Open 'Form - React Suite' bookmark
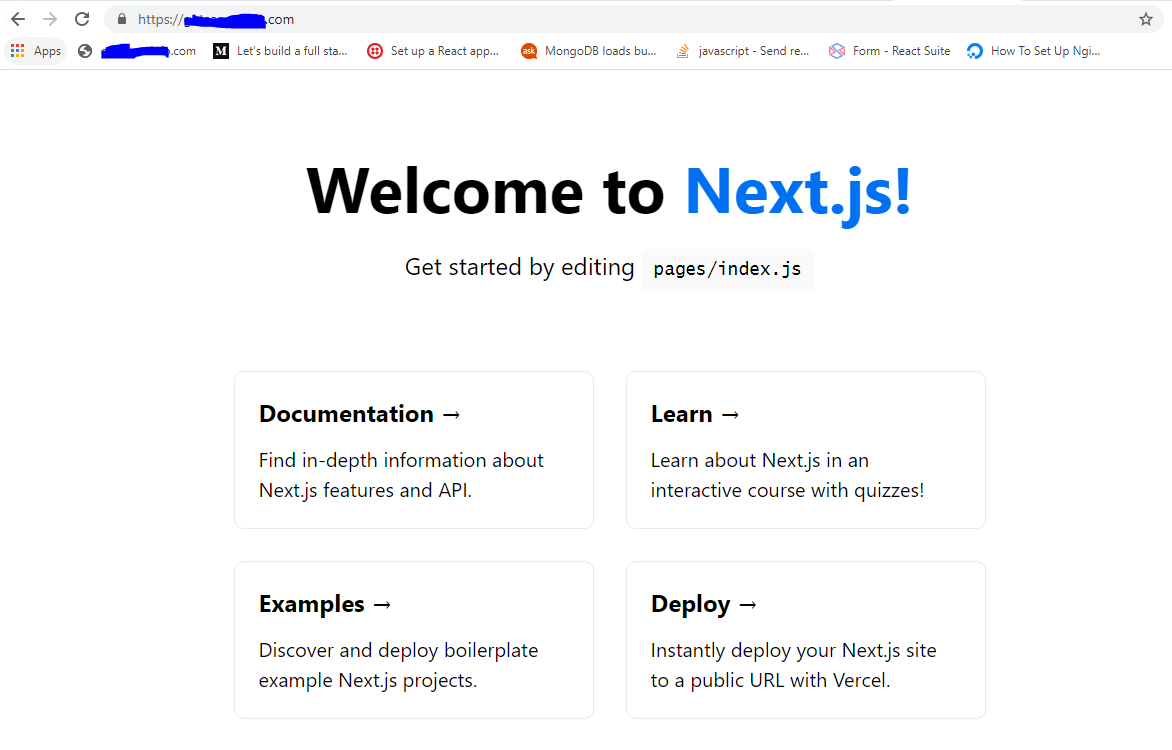The height and width of the screenshot is (750, 1172). (x=889, y=51)
